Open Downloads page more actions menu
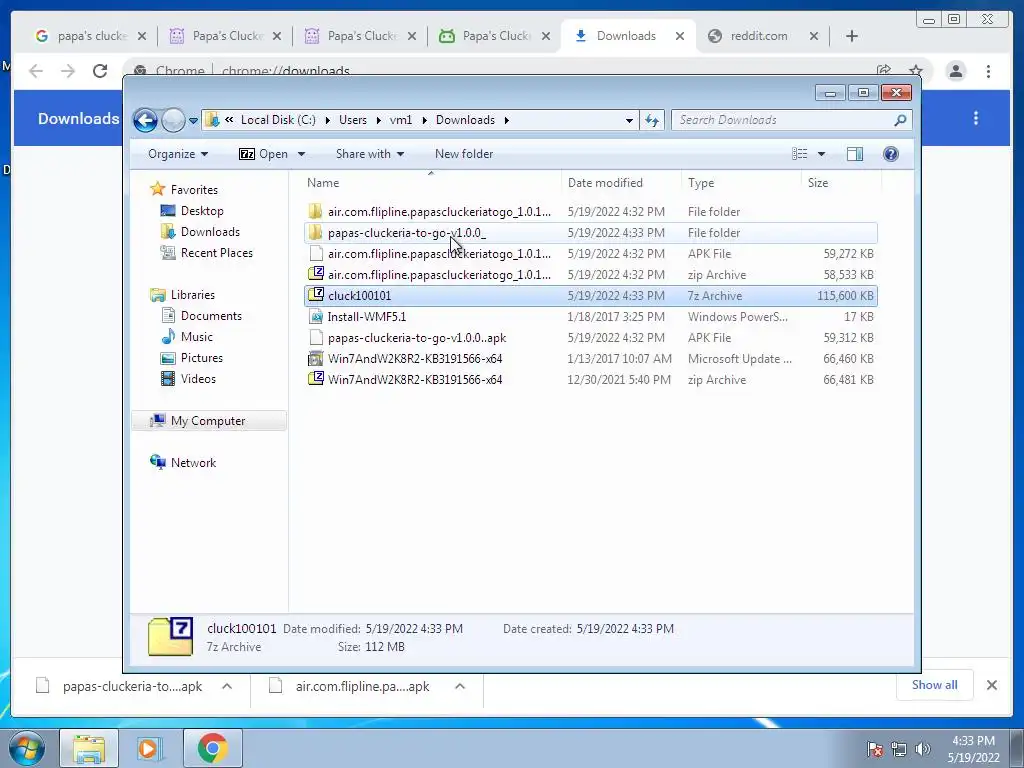 pos(976,118)
